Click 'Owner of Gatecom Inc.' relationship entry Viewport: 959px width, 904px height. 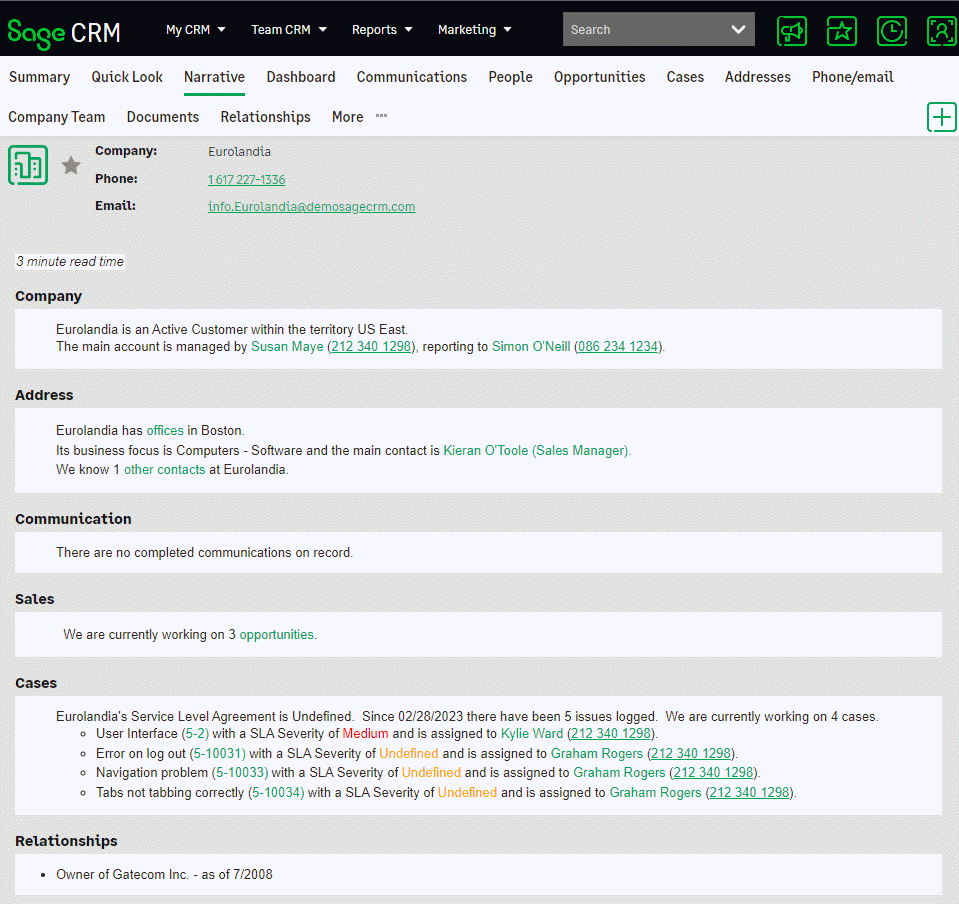coord(164,875)
